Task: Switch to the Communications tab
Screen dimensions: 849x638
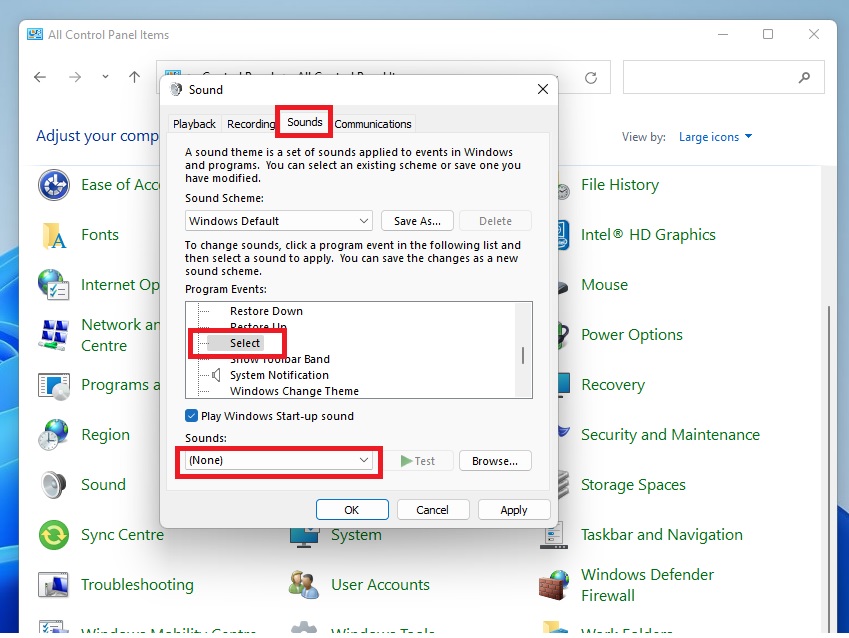Action: pyautogui.click(x=373, y=124)
